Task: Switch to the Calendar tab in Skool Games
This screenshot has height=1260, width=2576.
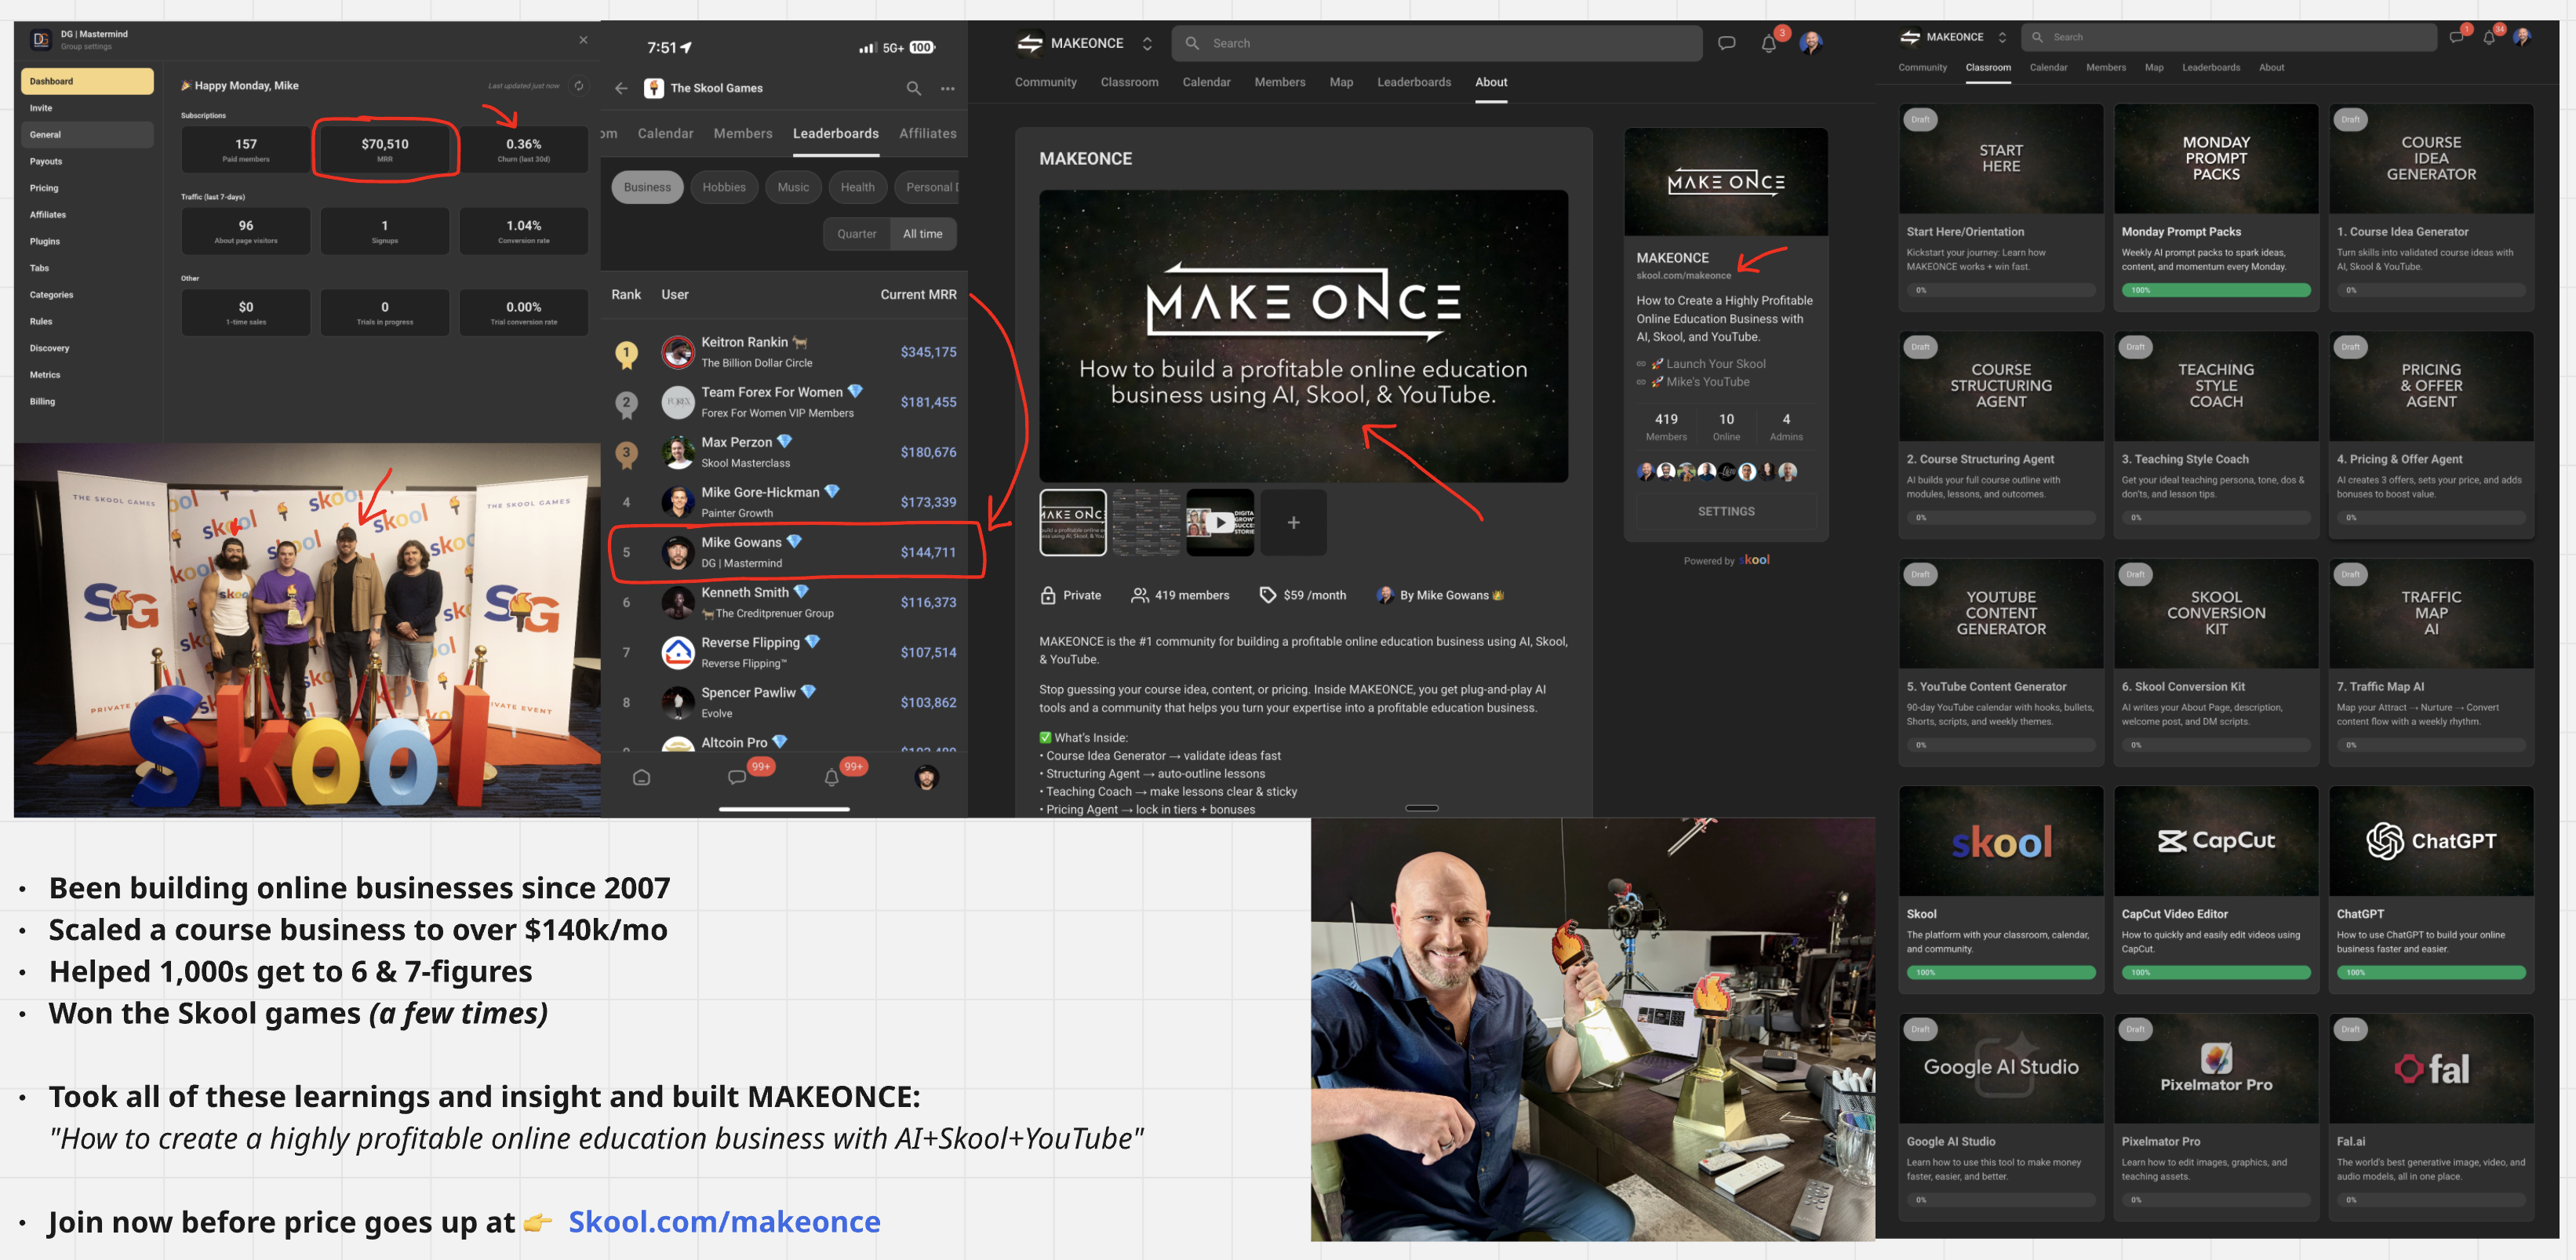Action: 665,134
